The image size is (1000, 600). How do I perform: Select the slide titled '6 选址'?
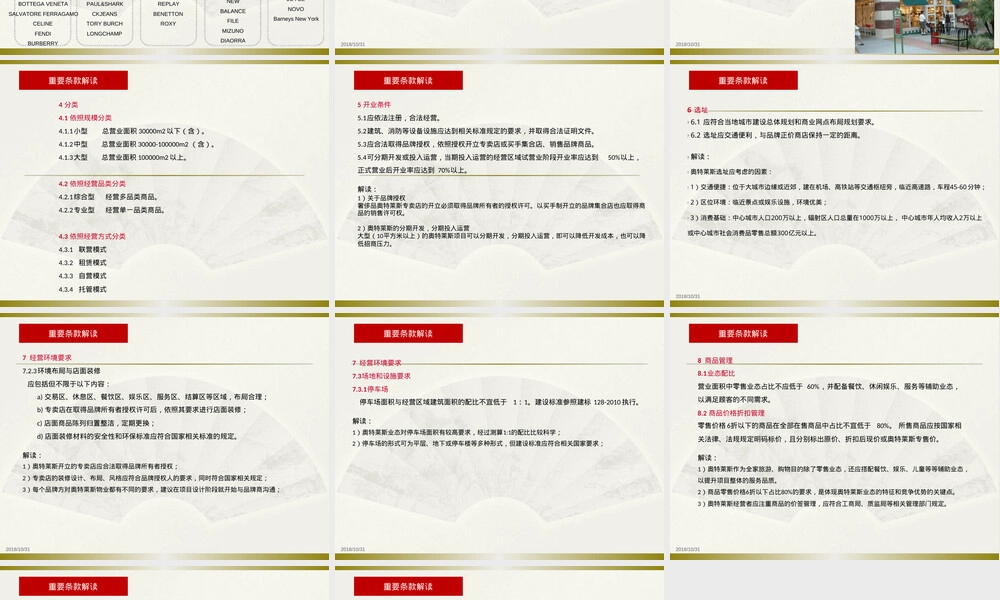tap(835, 184)
